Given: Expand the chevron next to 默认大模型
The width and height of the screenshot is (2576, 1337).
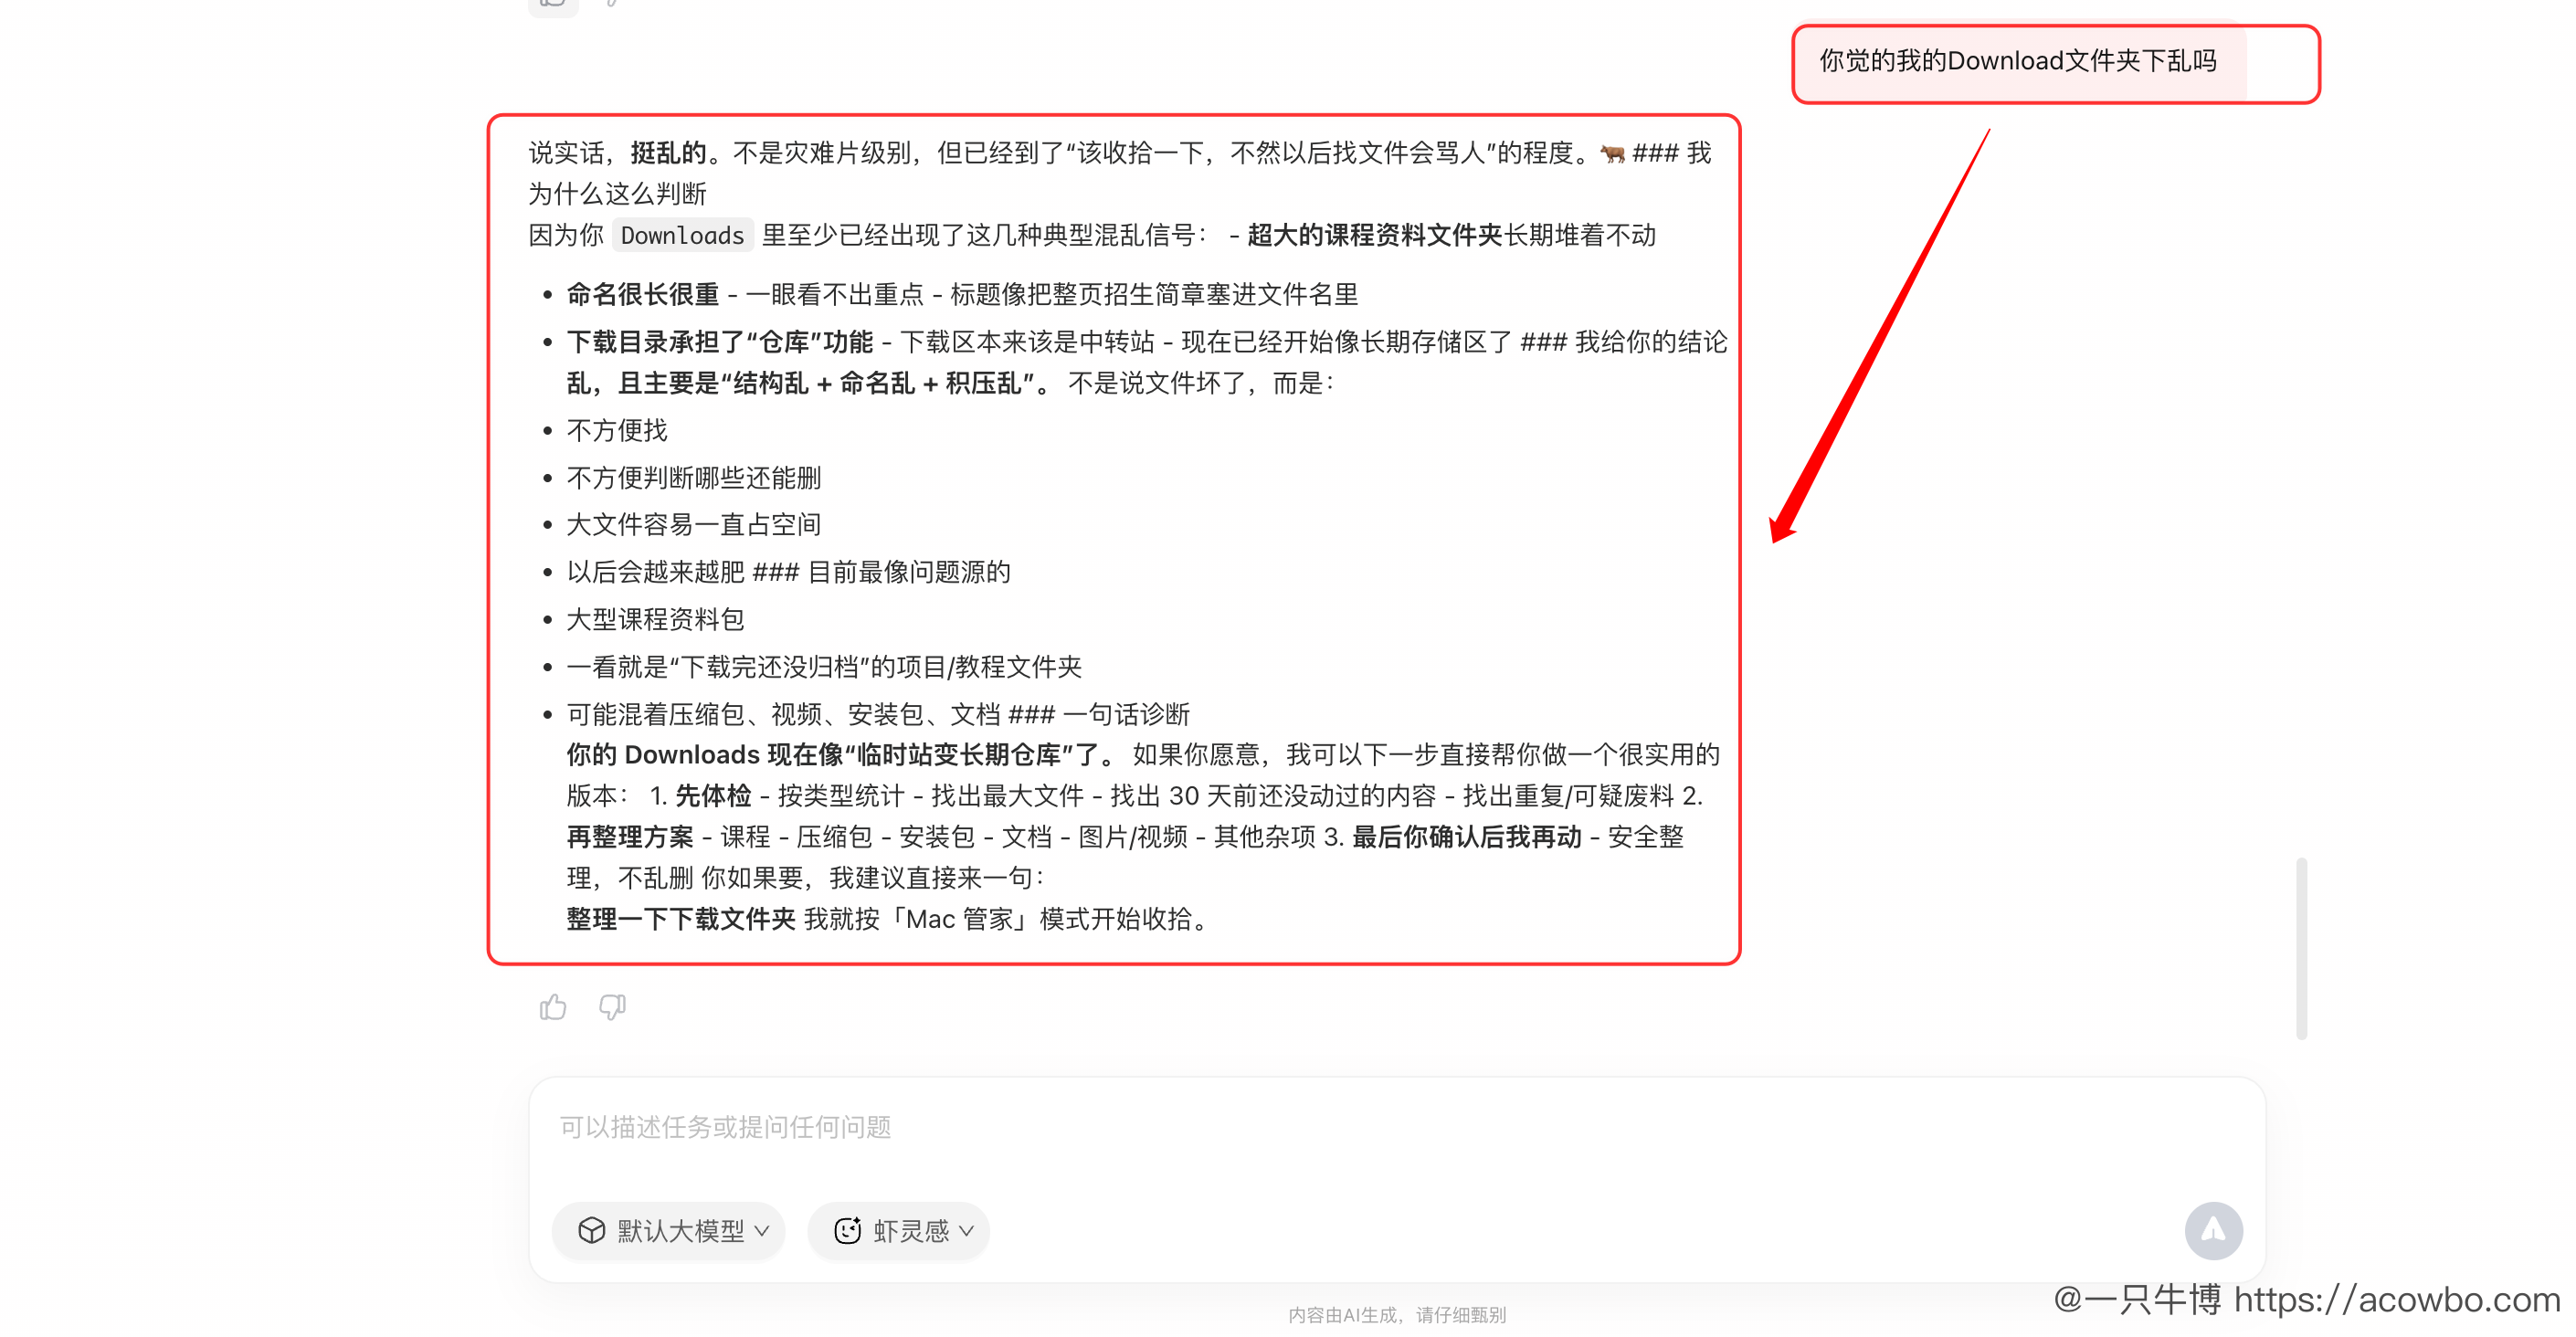Looking at the screenshot, I should 760,1231.
